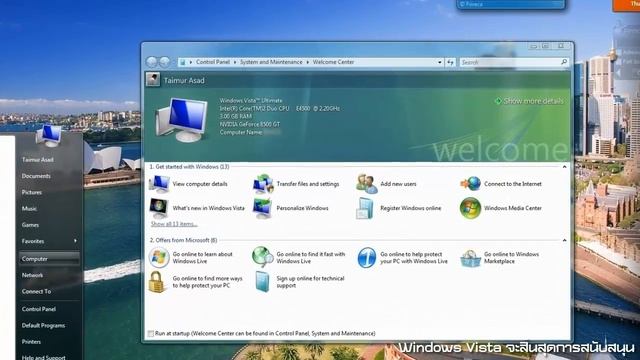The width and height of the screenshot is (640, 360).
Task: Click the Control Panel icon in address bar
Action: (x=182, y=62)
